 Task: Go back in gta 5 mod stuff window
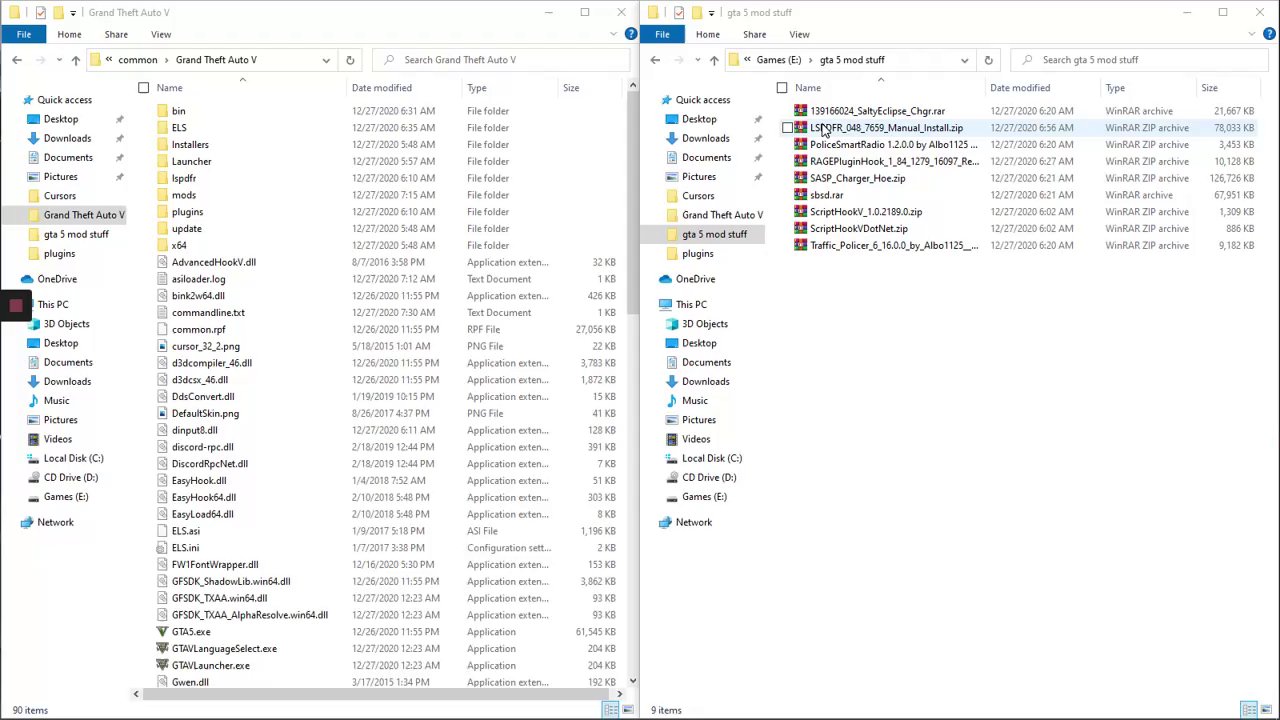coord(655,60)
